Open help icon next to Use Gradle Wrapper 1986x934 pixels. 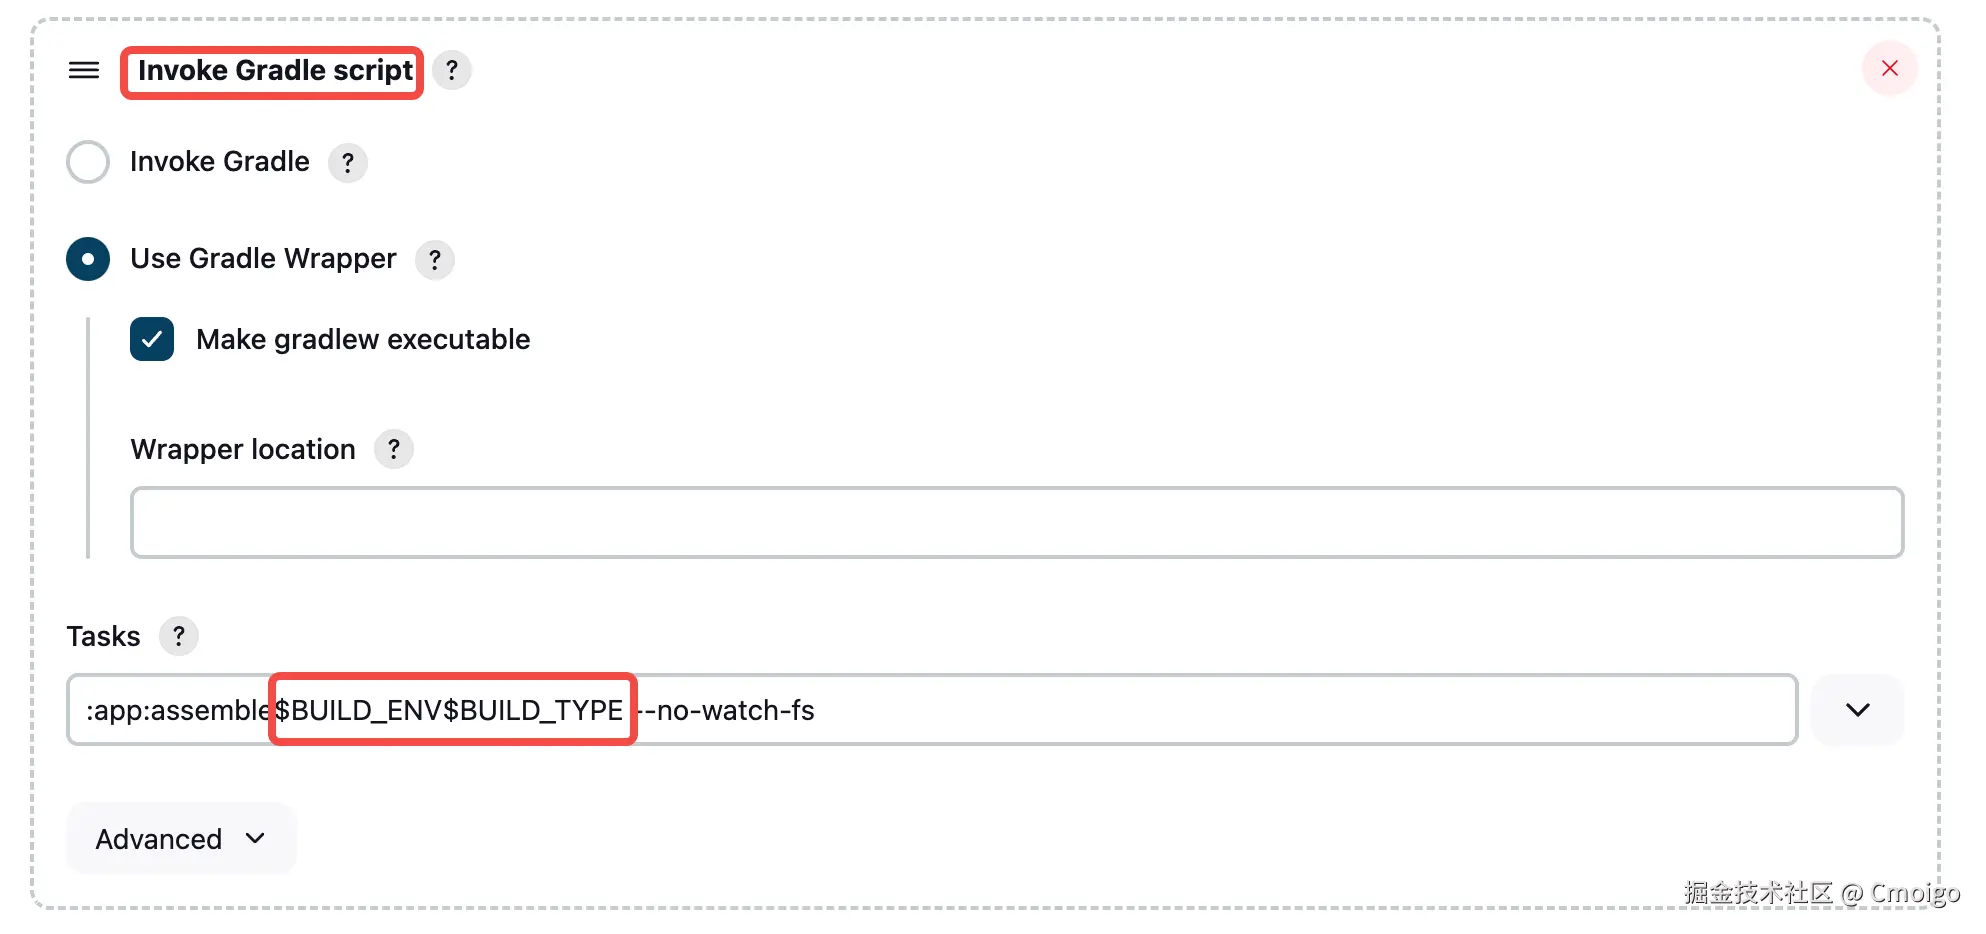(x=435, y=260)
